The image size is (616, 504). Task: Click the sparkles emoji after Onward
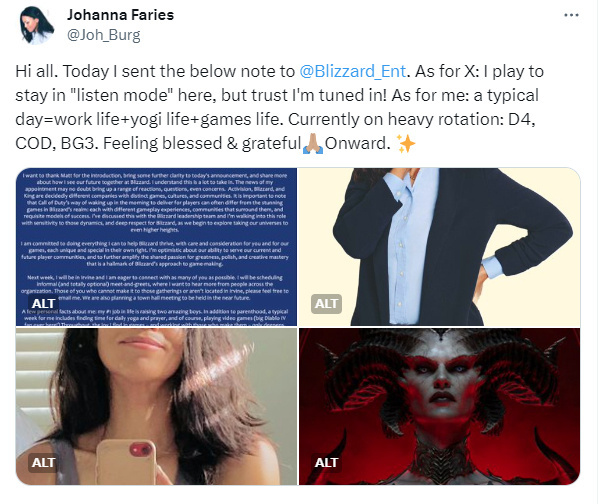pos(406,143)
